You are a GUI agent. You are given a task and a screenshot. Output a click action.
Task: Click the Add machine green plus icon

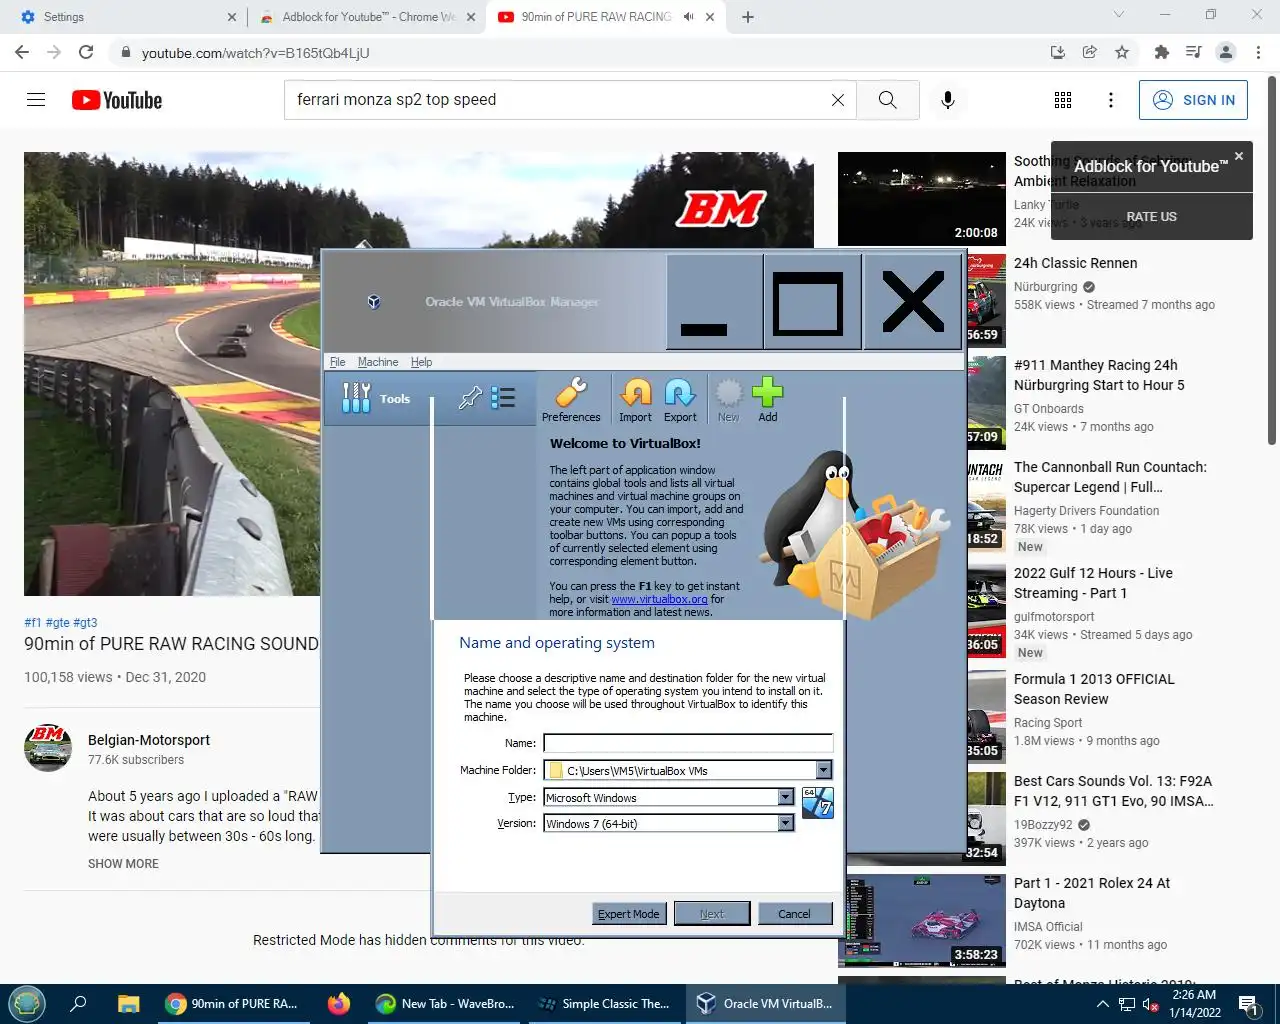767,400
